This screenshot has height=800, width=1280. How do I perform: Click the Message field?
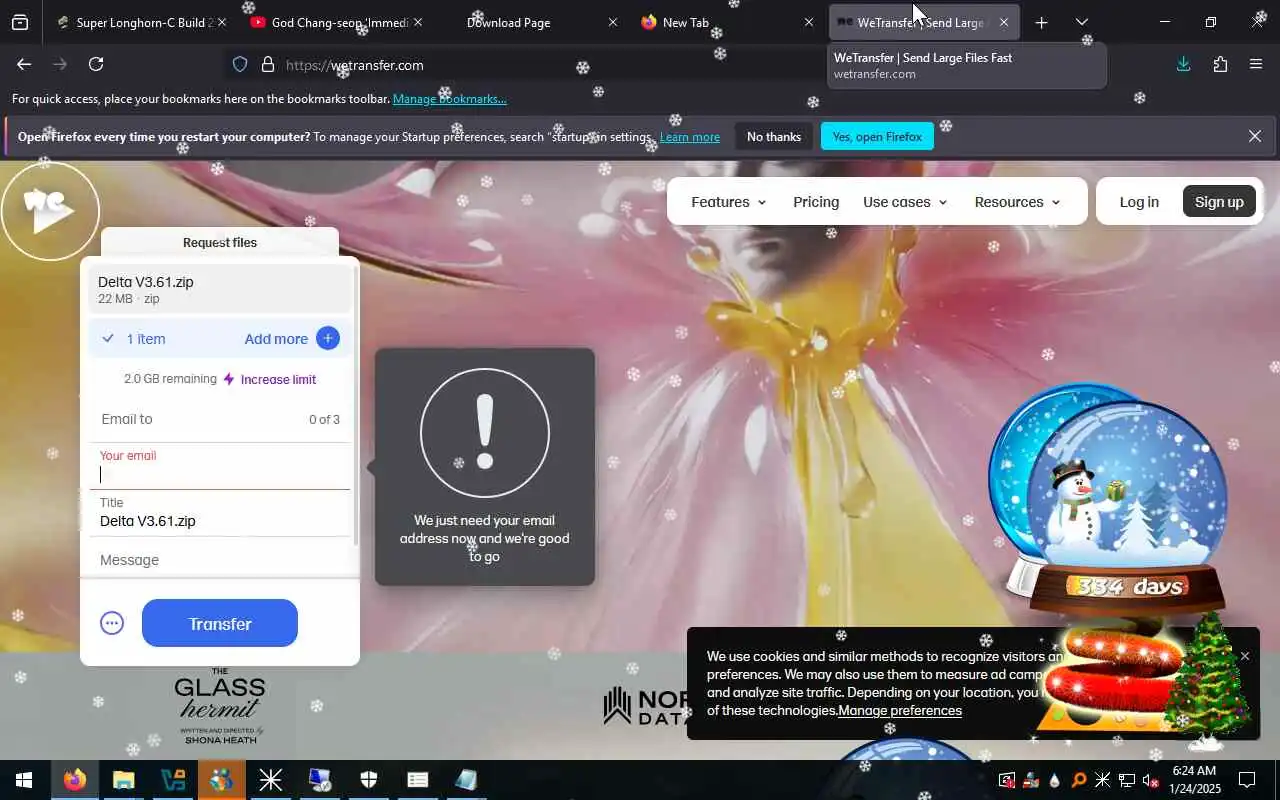[x=220, y=560]
